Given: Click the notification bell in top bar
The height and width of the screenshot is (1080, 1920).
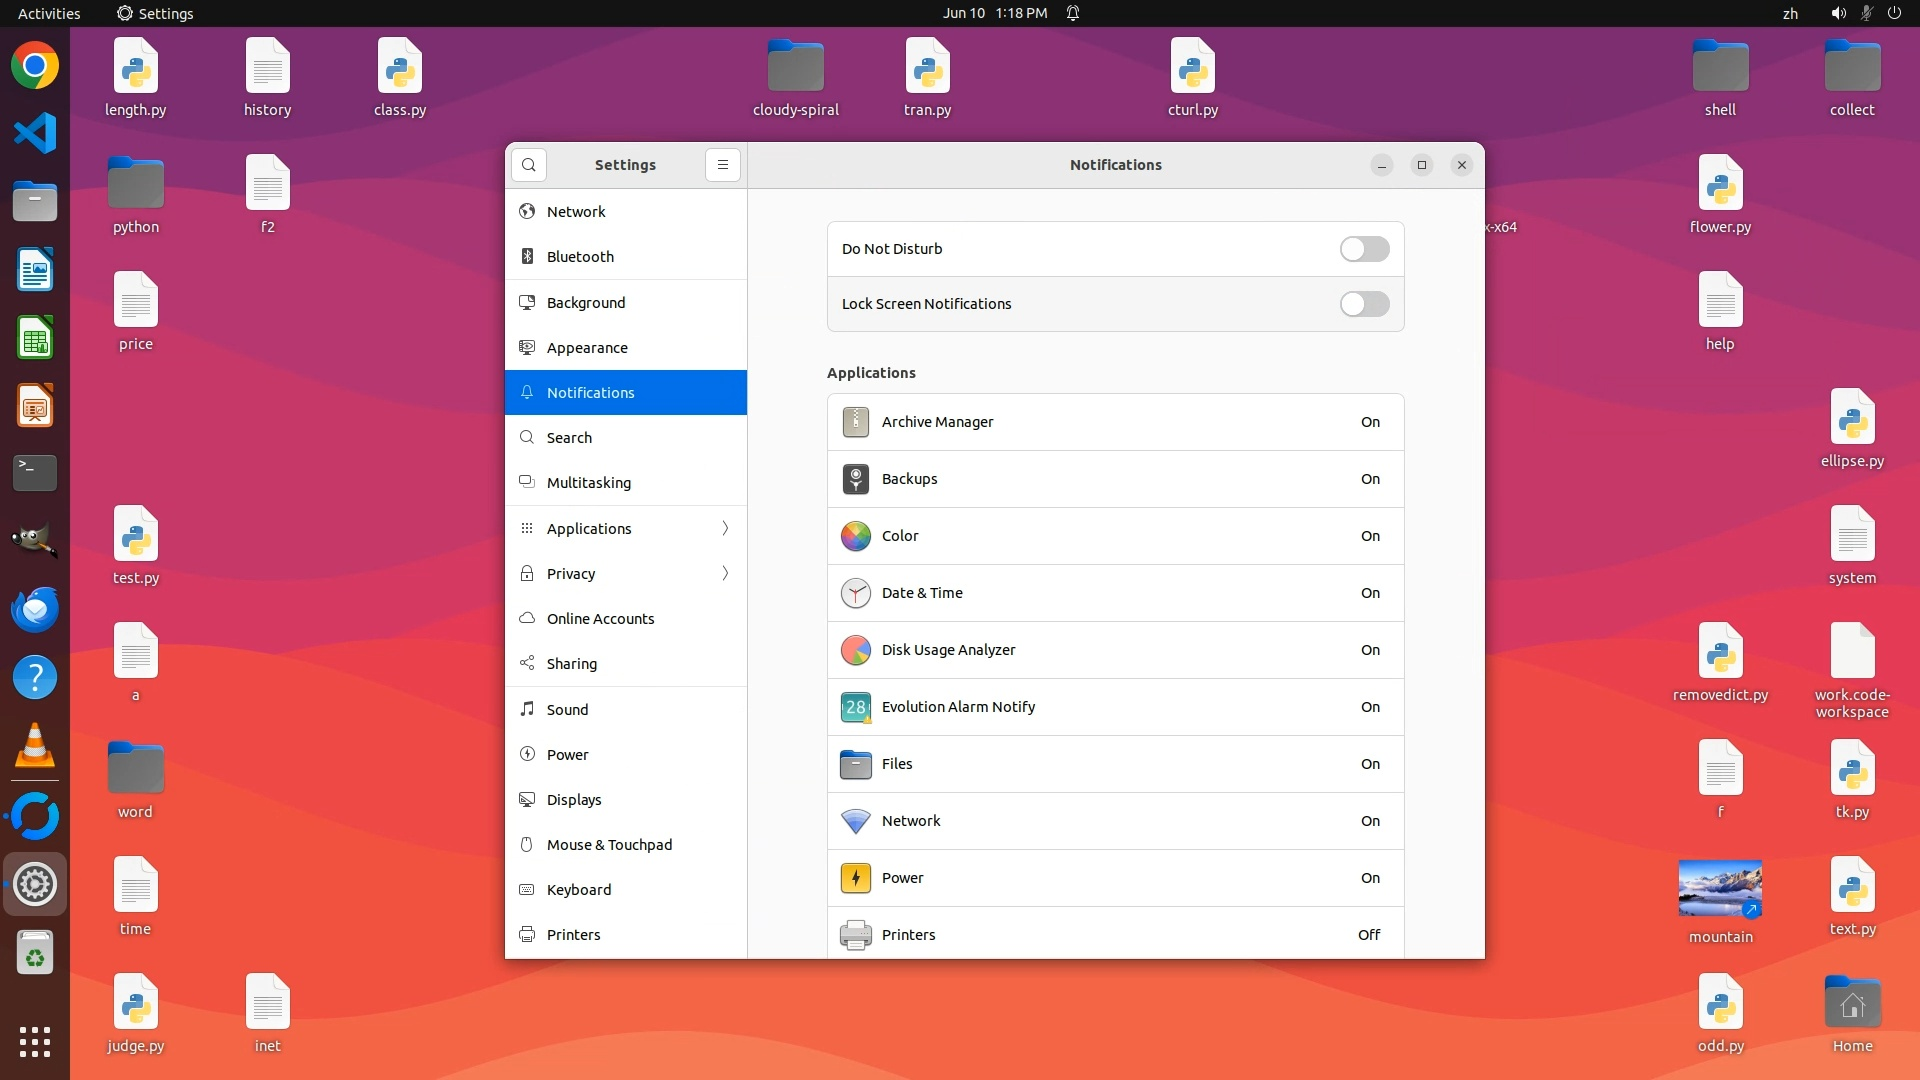Looking at the screenshot, I should [1072, 13].
